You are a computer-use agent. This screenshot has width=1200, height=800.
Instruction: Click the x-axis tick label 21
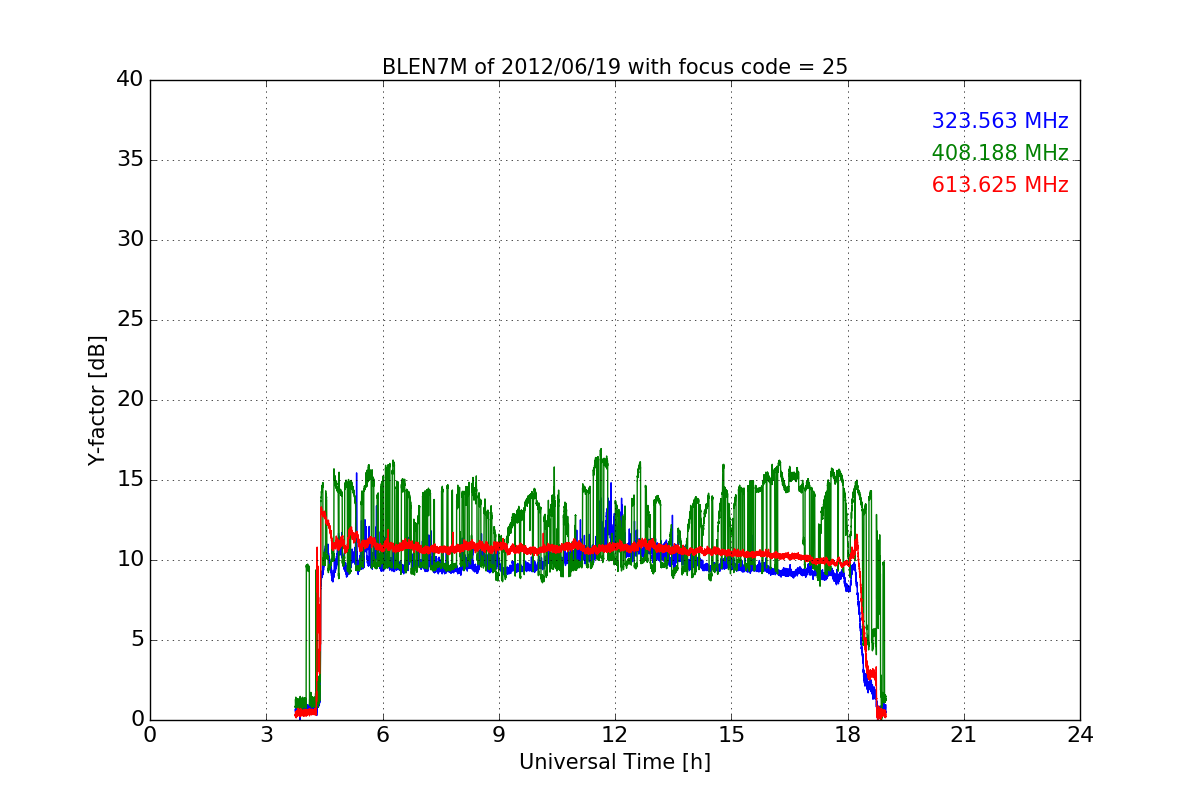[x=964, y=735]
